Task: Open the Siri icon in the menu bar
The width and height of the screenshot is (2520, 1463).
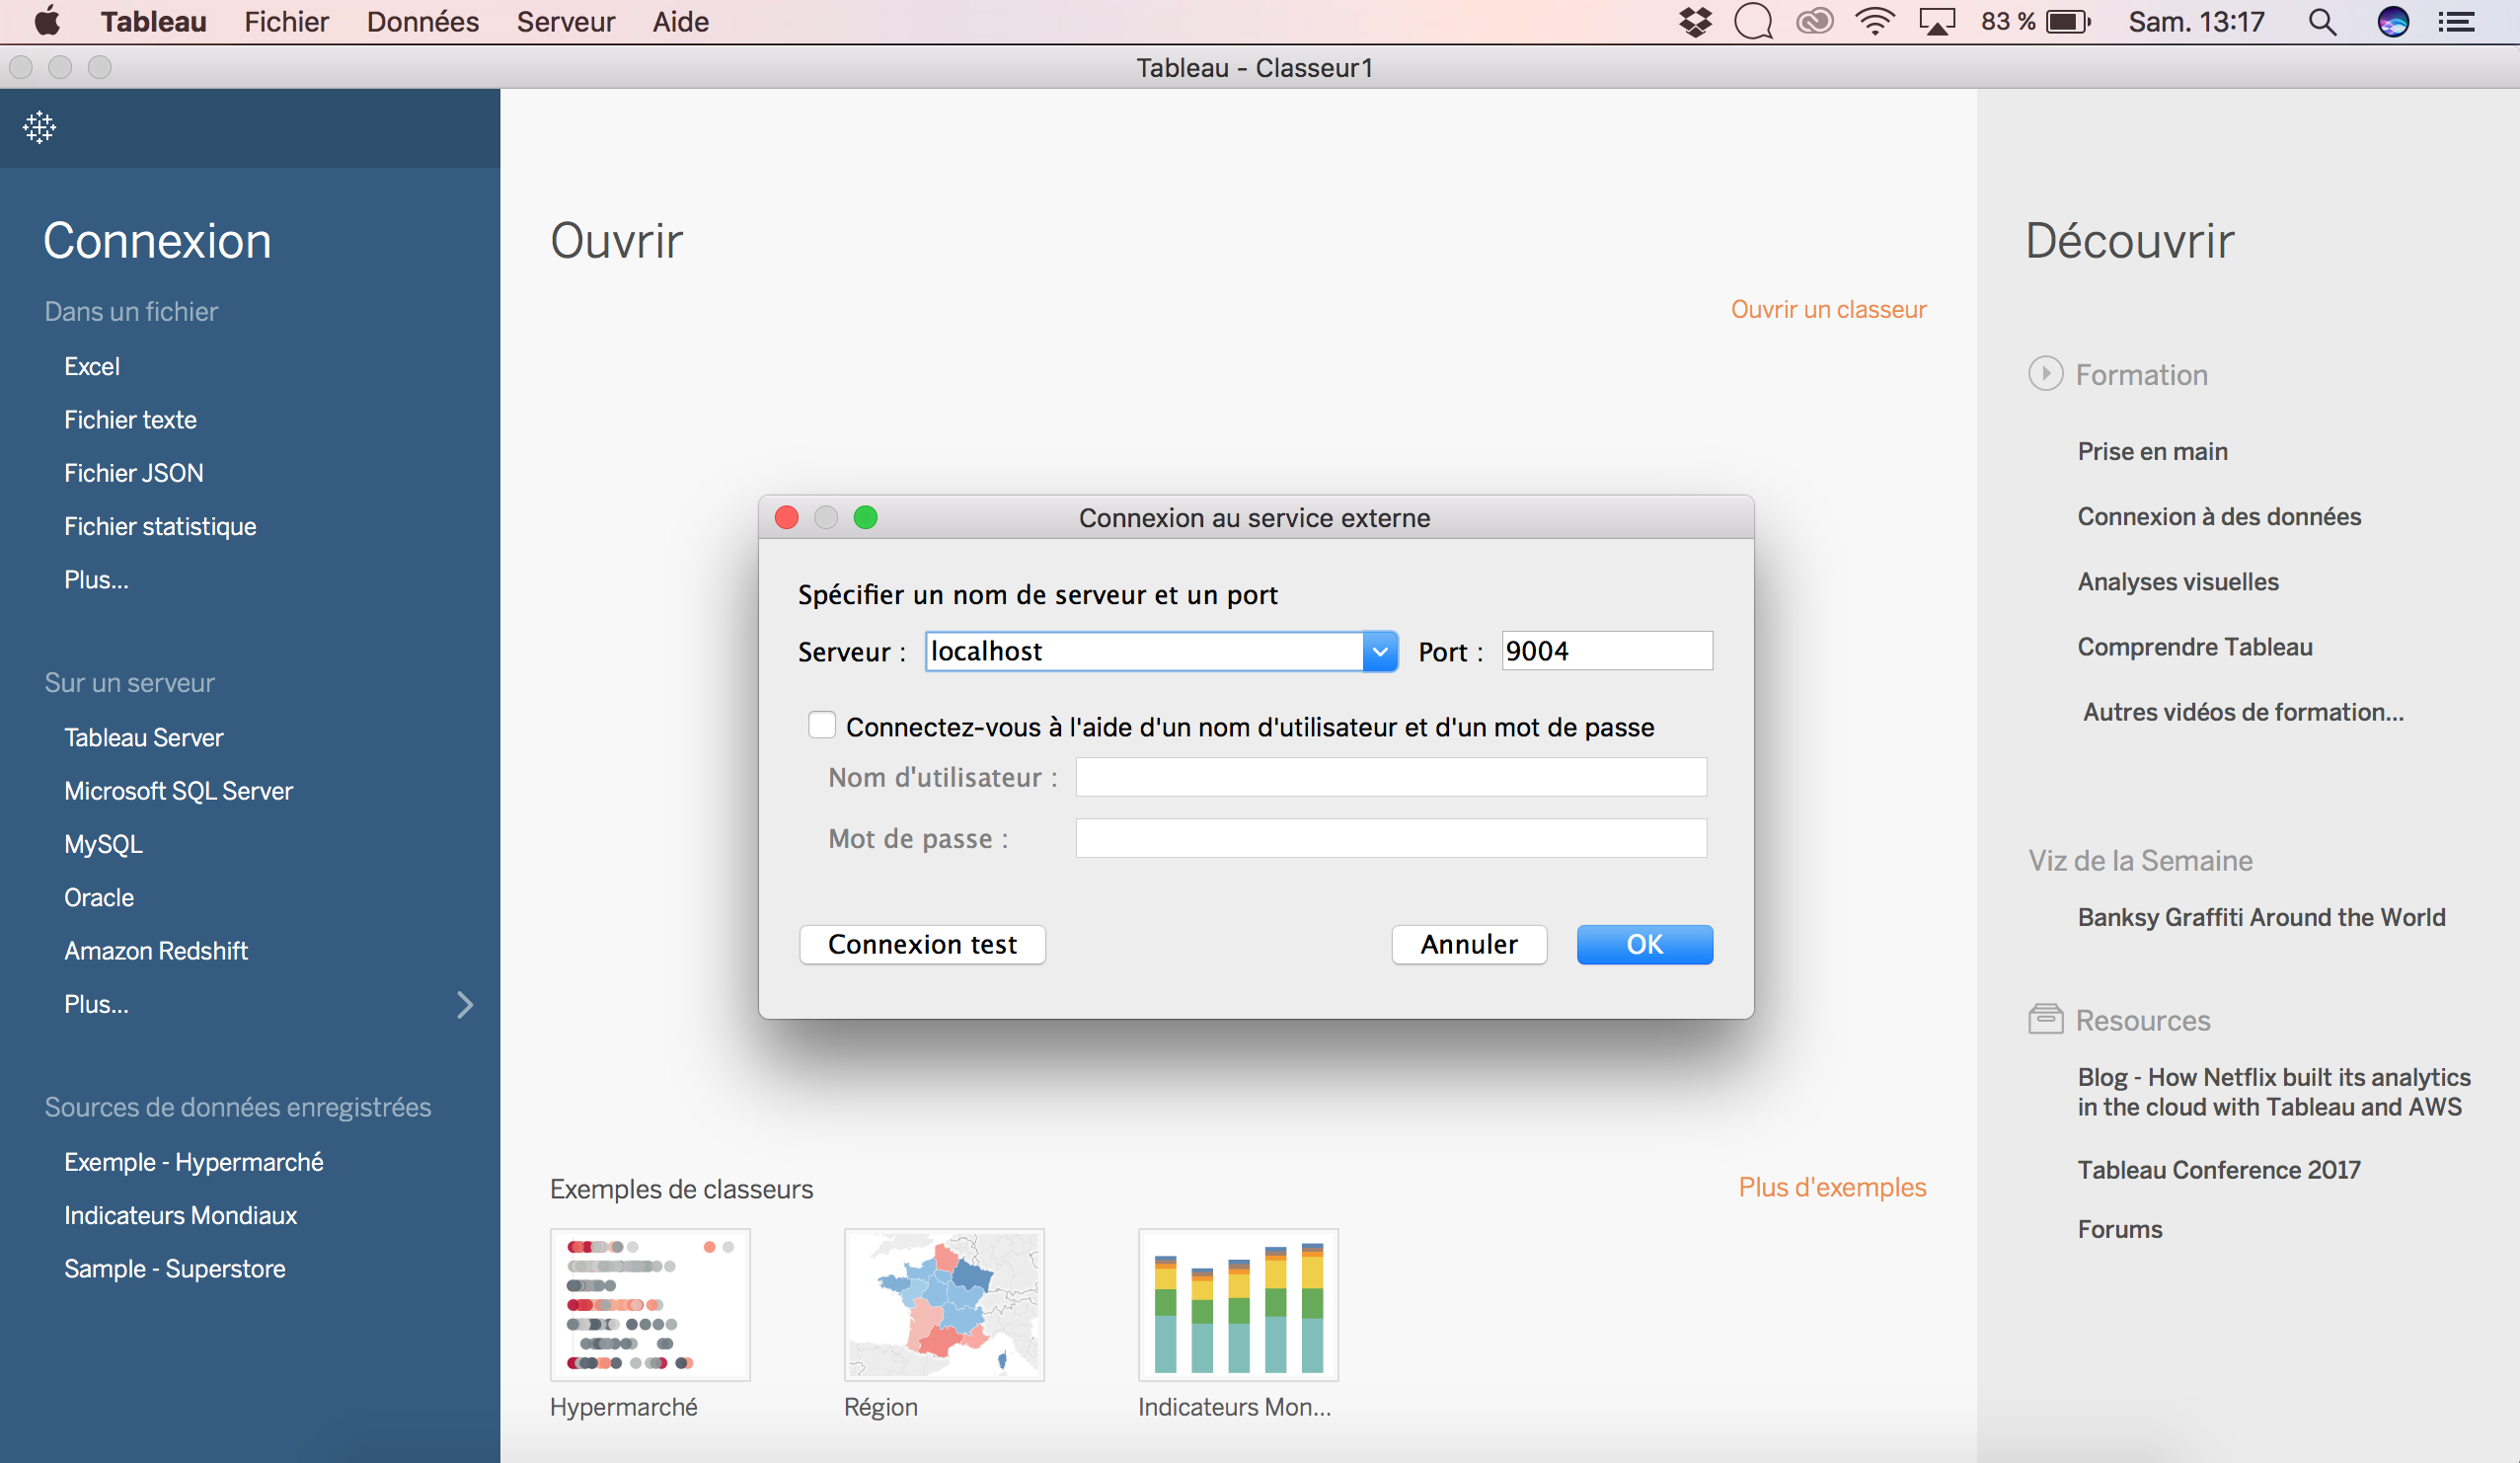Action: click(2392, 22)
